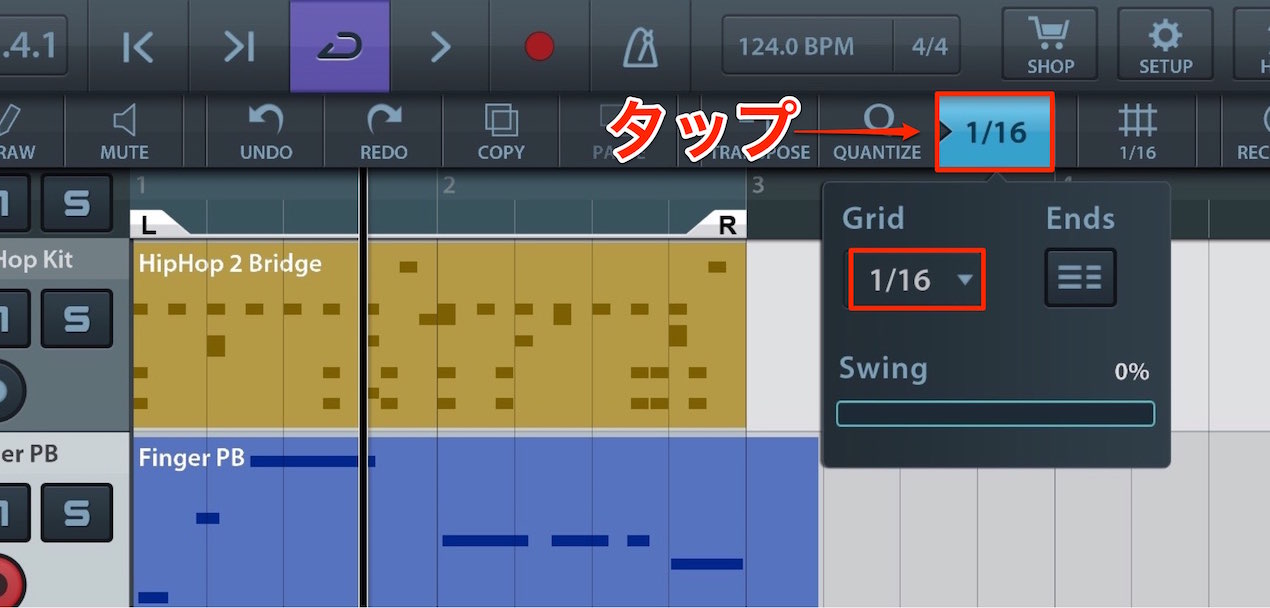Toggle the cycle loop button
Viewport: 1270px width, 608px height.
pyautogui.click(x=339, y=46)
